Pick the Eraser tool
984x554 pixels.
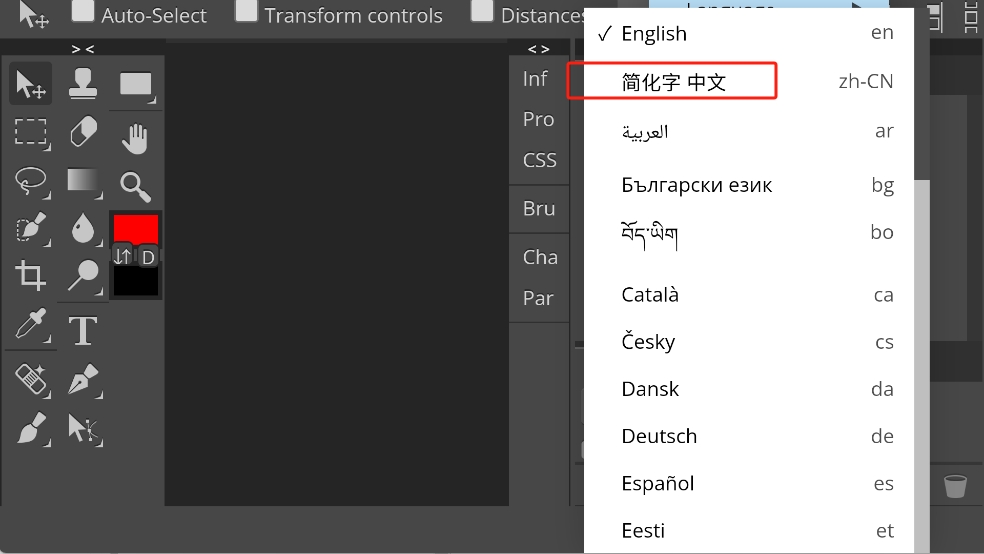click(84, 132)
